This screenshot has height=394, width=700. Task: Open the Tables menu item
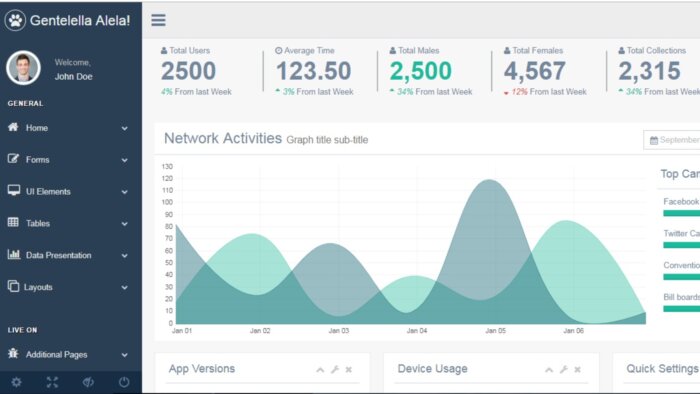(x=71, y=224)
